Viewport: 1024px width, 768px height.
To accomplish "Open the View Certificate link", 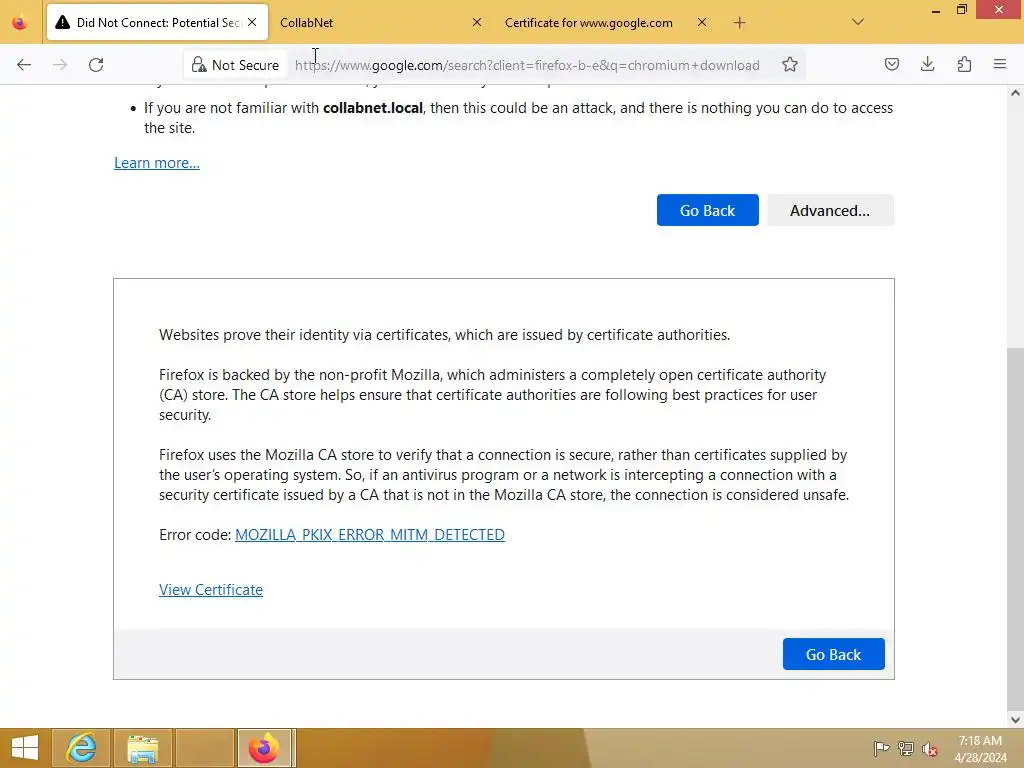I will tap(211, 590).
